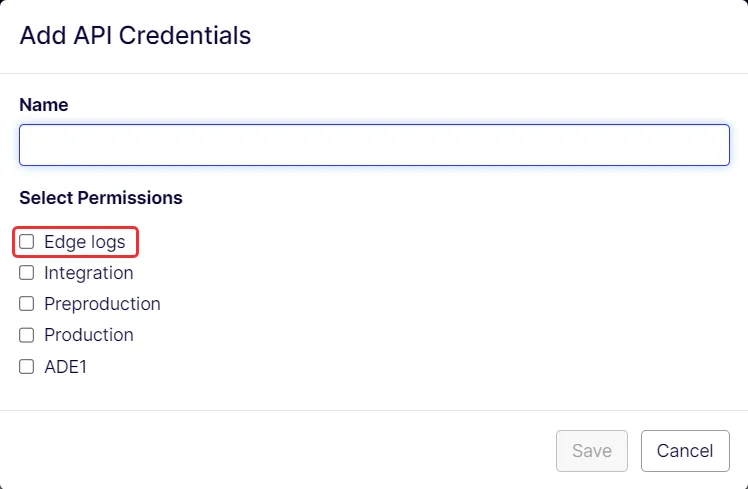This screenshot has width=748, height=489.
Task: Click the disabled Save button in footer
Action: (592, 451)
